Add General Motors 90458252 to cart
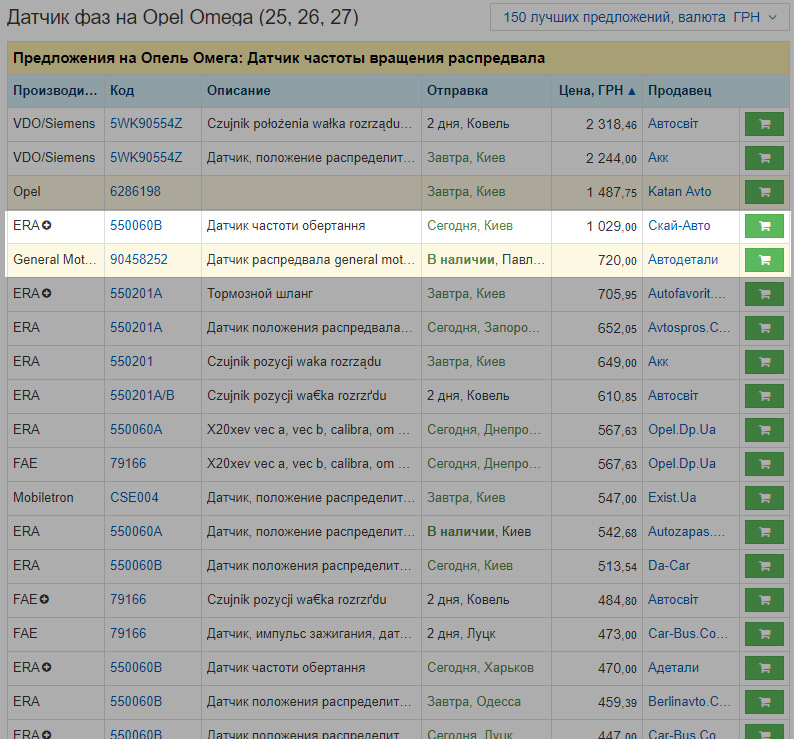This screenshot has height=739, width=794. tap(764, 260)
